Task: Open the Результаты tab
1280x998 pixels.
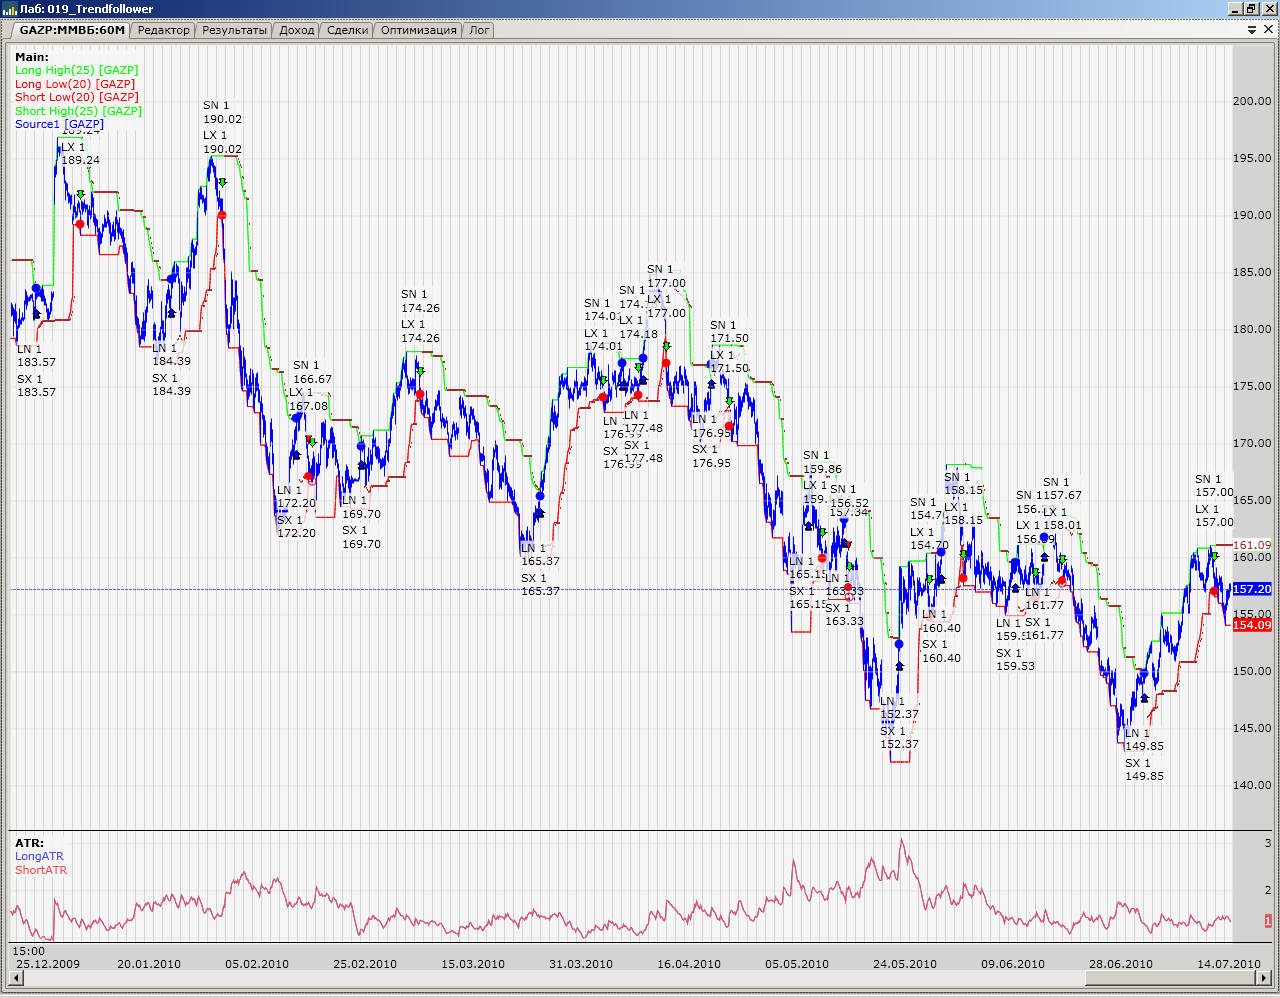Action: (x=235, y=30)
